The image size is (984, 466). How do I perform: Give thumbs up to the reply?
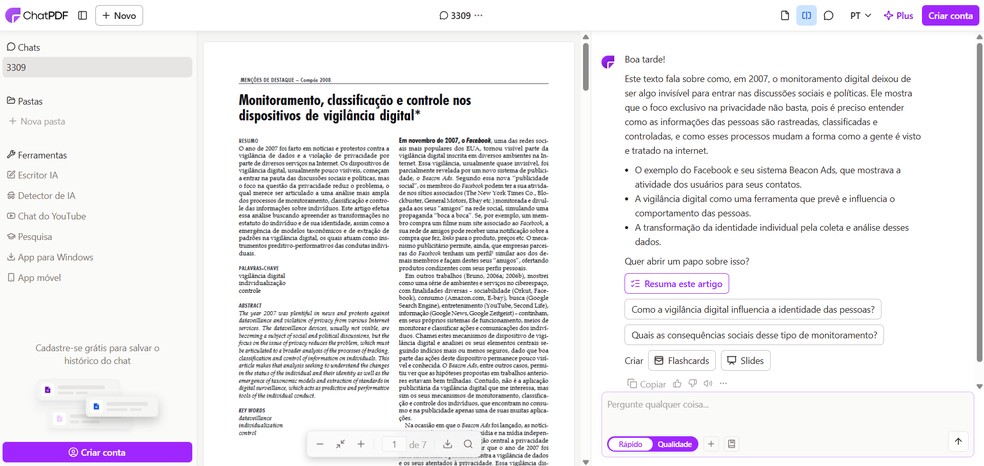click(677, 383)
